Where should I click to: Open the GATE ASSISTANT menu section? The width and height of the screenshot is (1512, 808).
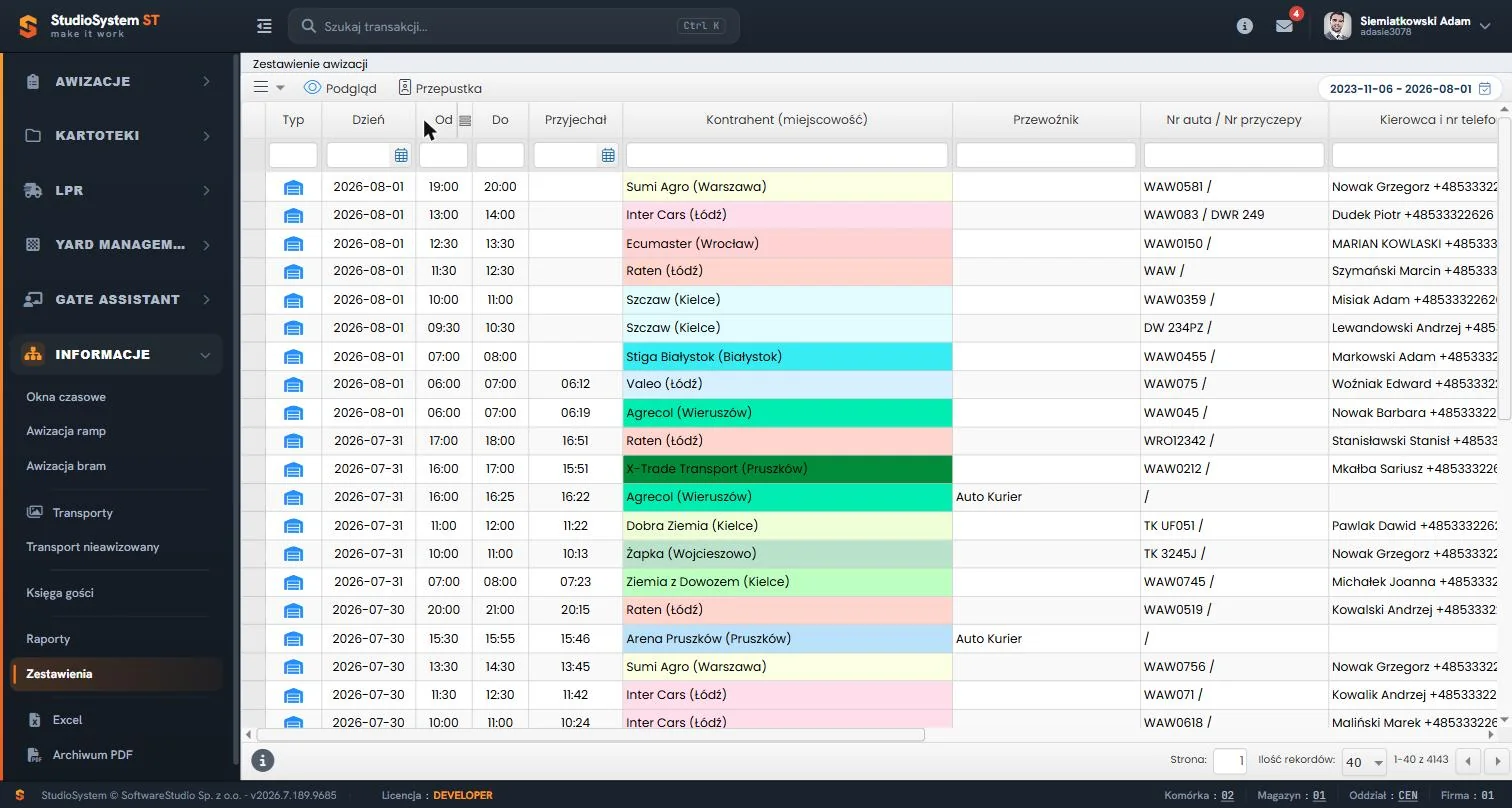(x=116, y=299)
